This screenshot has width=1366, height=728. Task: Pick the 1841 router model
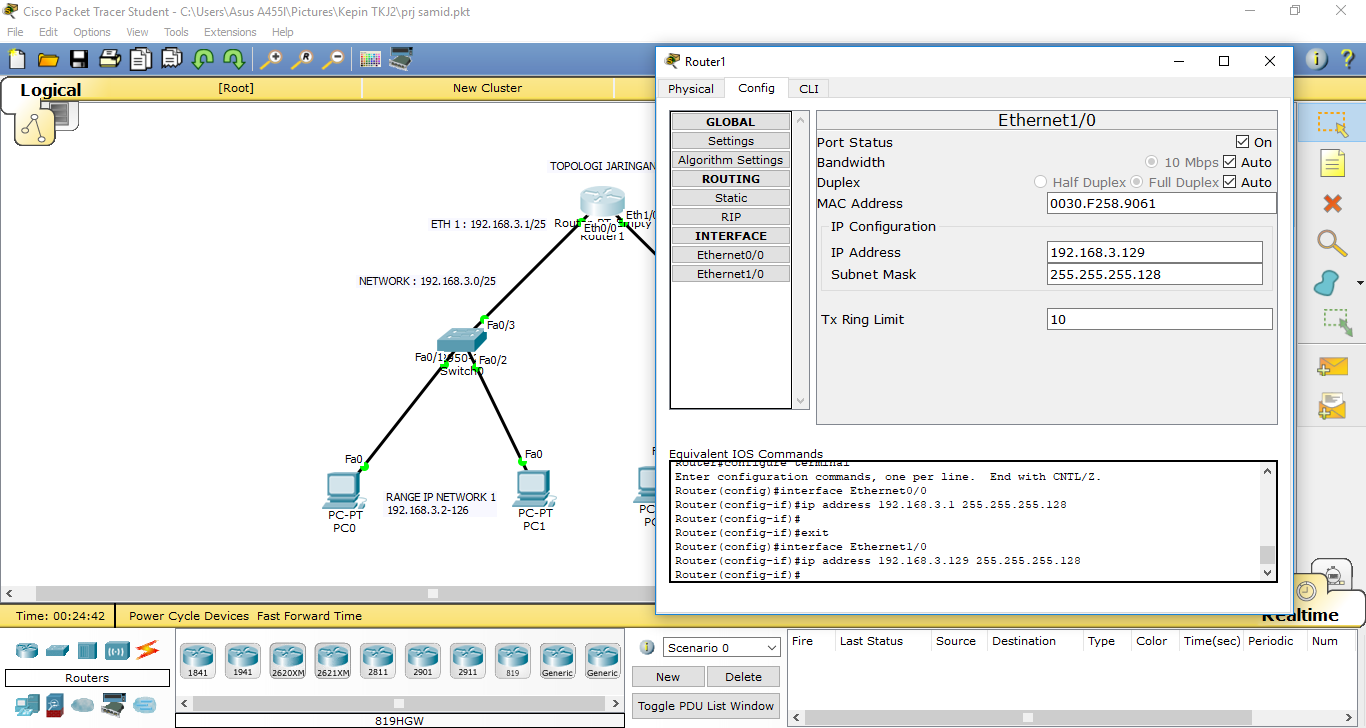tap(198, 661)
